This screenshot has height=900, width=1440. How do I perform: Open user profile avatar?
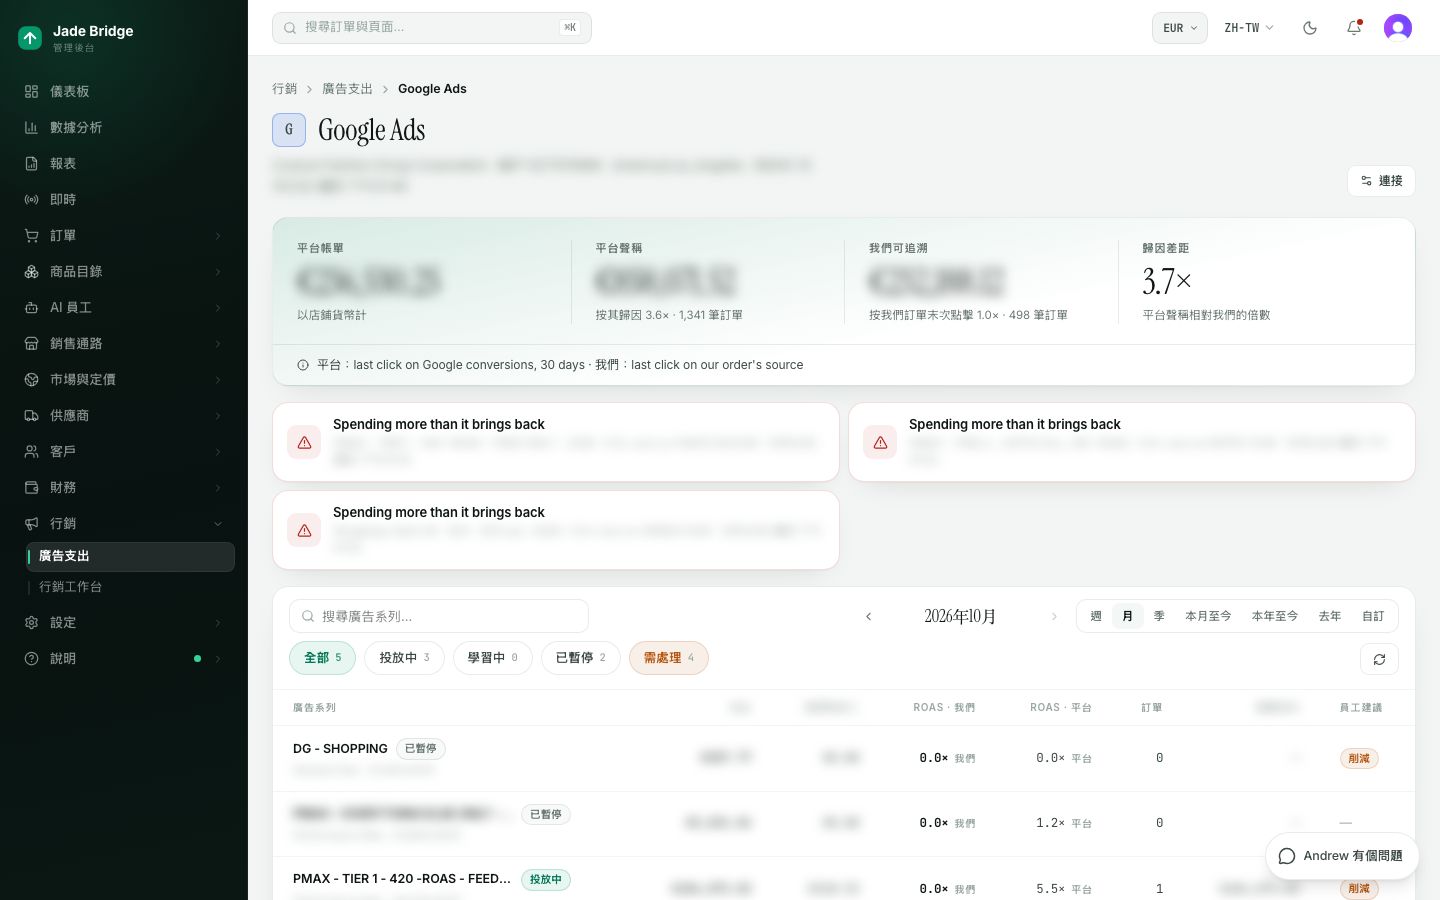coord(1398,28)
